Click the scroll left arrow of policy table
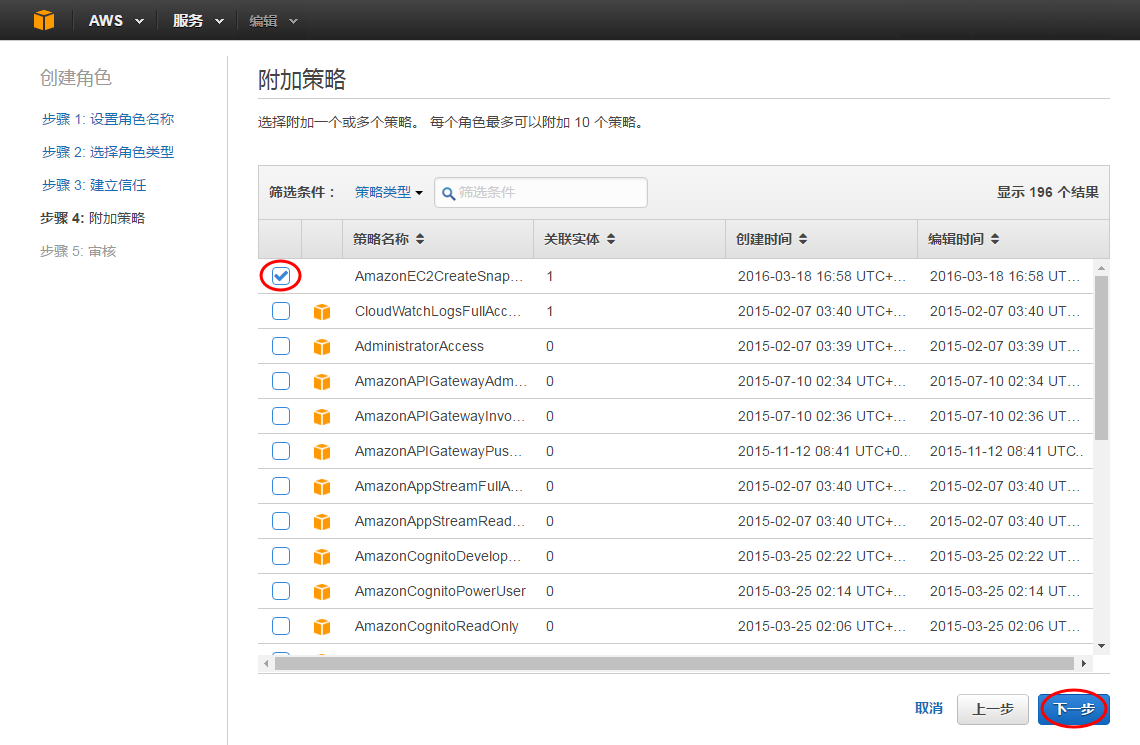The height and width of the screenshot is (745, 1140). tap(266, 664)
